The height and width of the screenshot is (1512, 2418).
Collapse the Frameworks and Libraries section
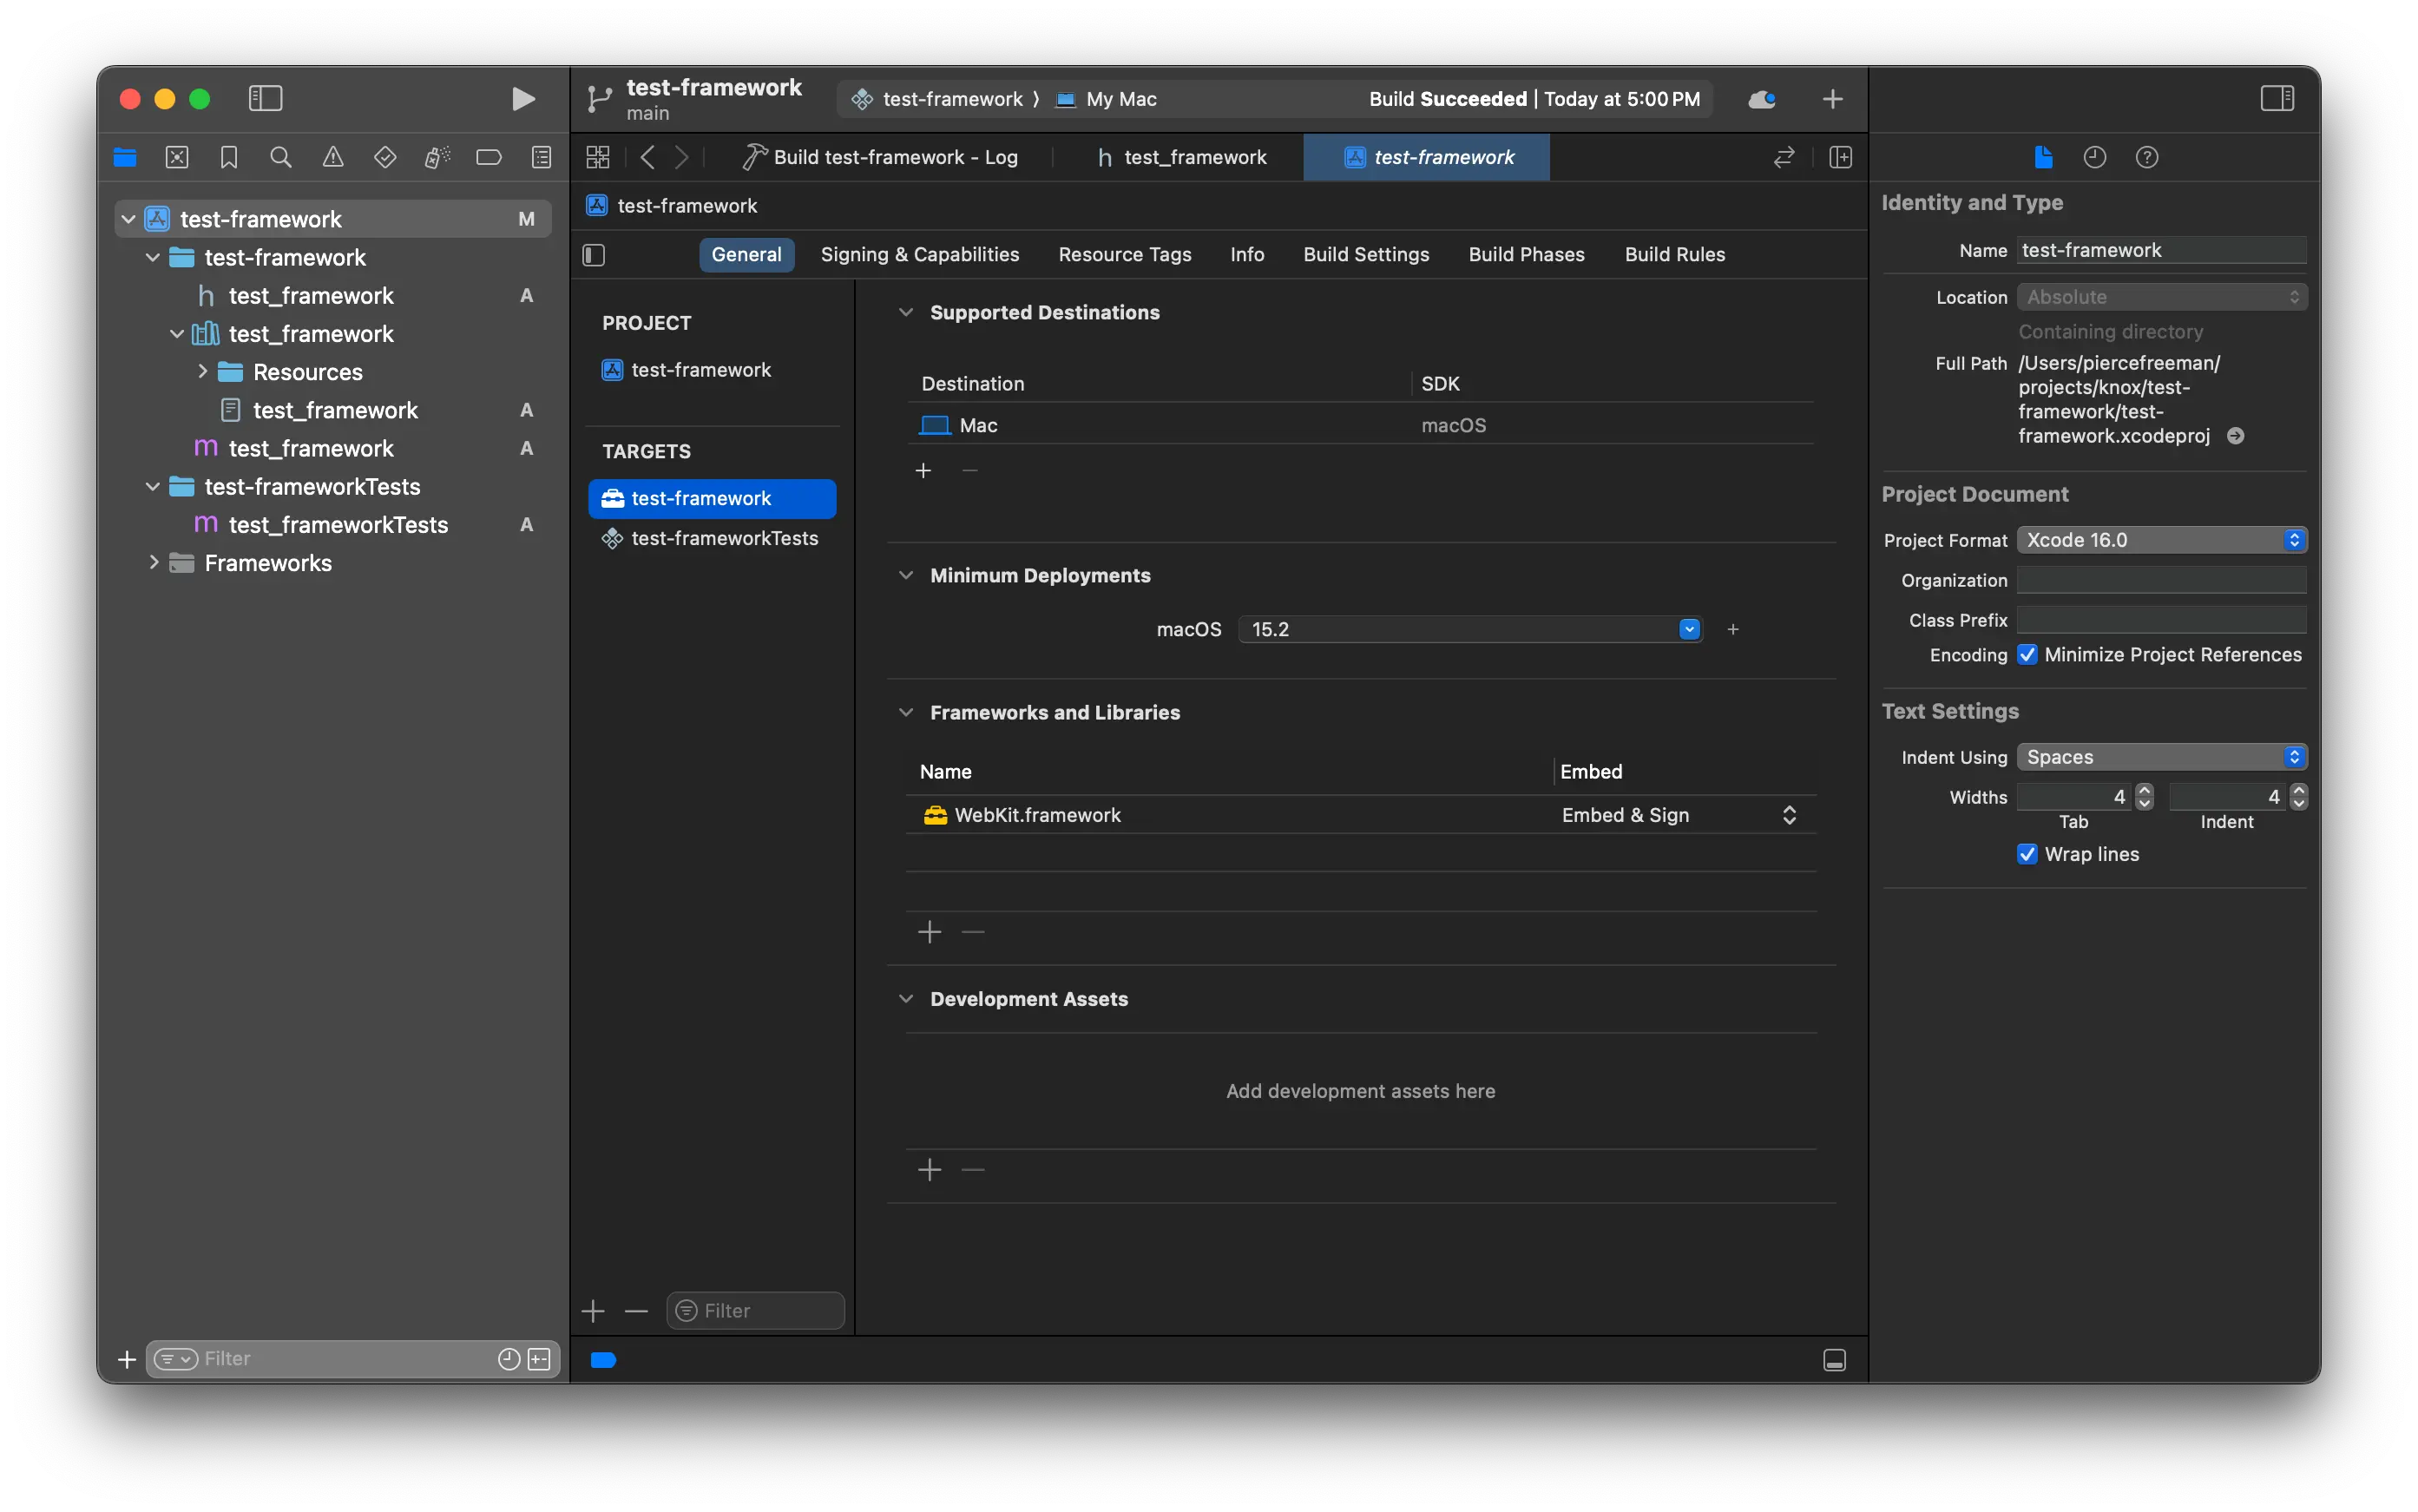tap(905, 712)
